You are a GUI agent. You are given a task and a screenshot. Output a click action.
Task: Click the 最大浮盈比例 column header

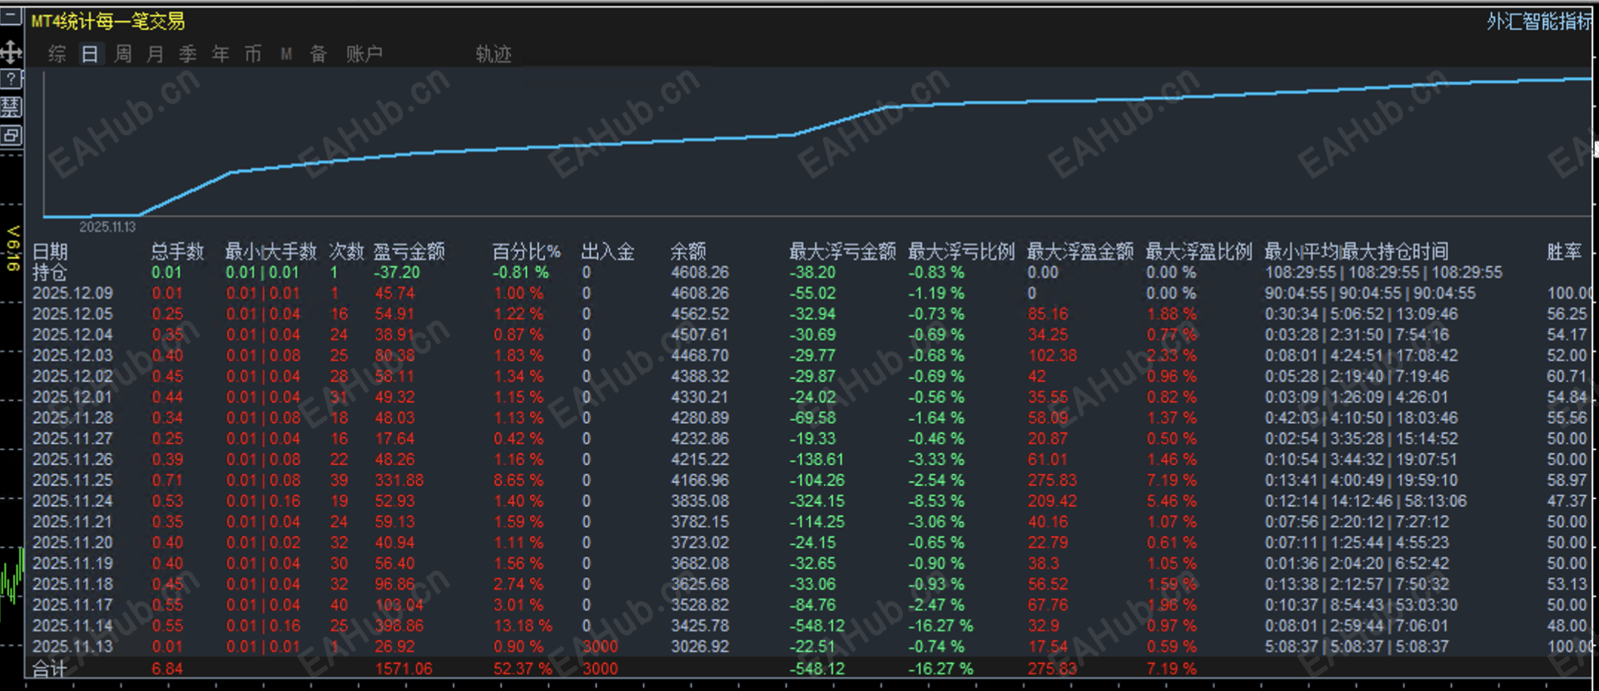tap(1199, 251)
